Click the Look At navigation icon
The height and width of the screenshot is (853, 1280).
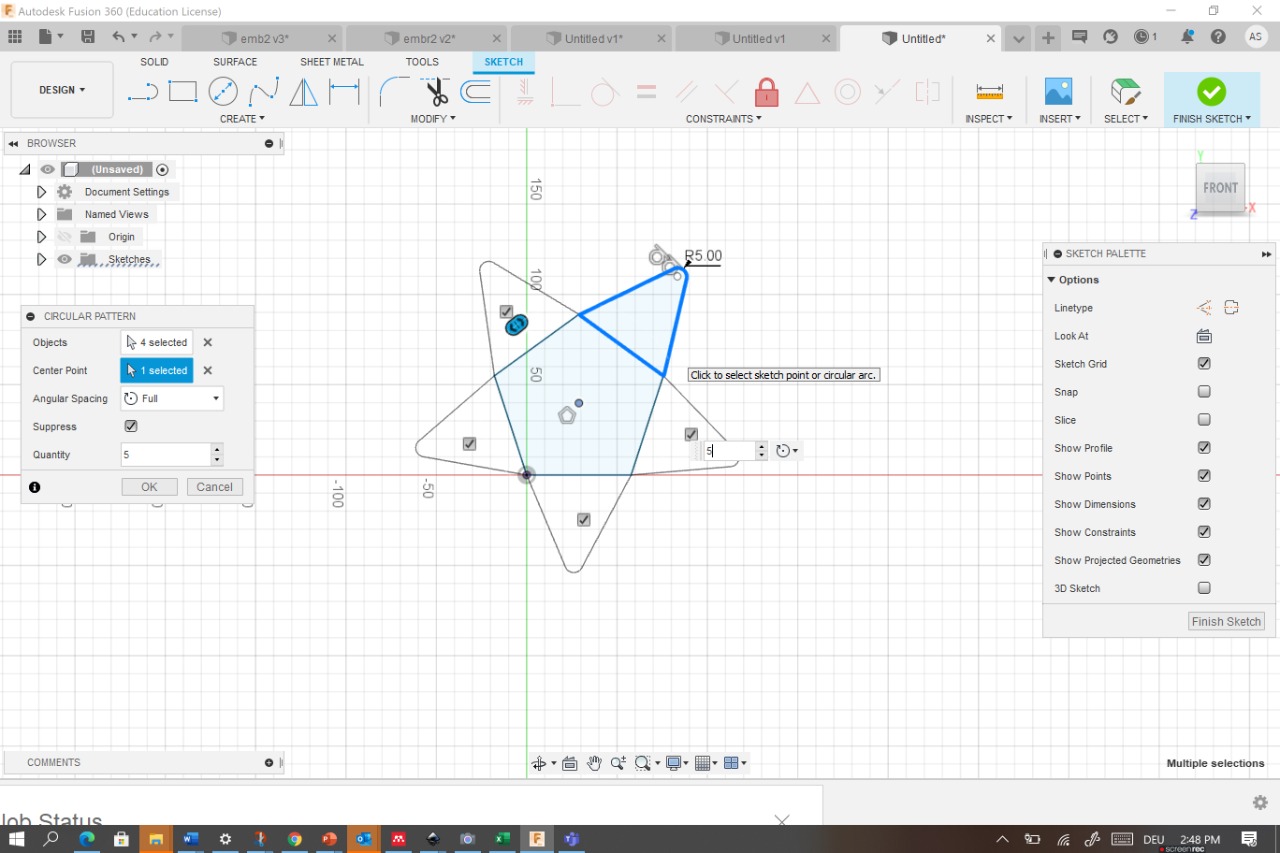(570, 763)
